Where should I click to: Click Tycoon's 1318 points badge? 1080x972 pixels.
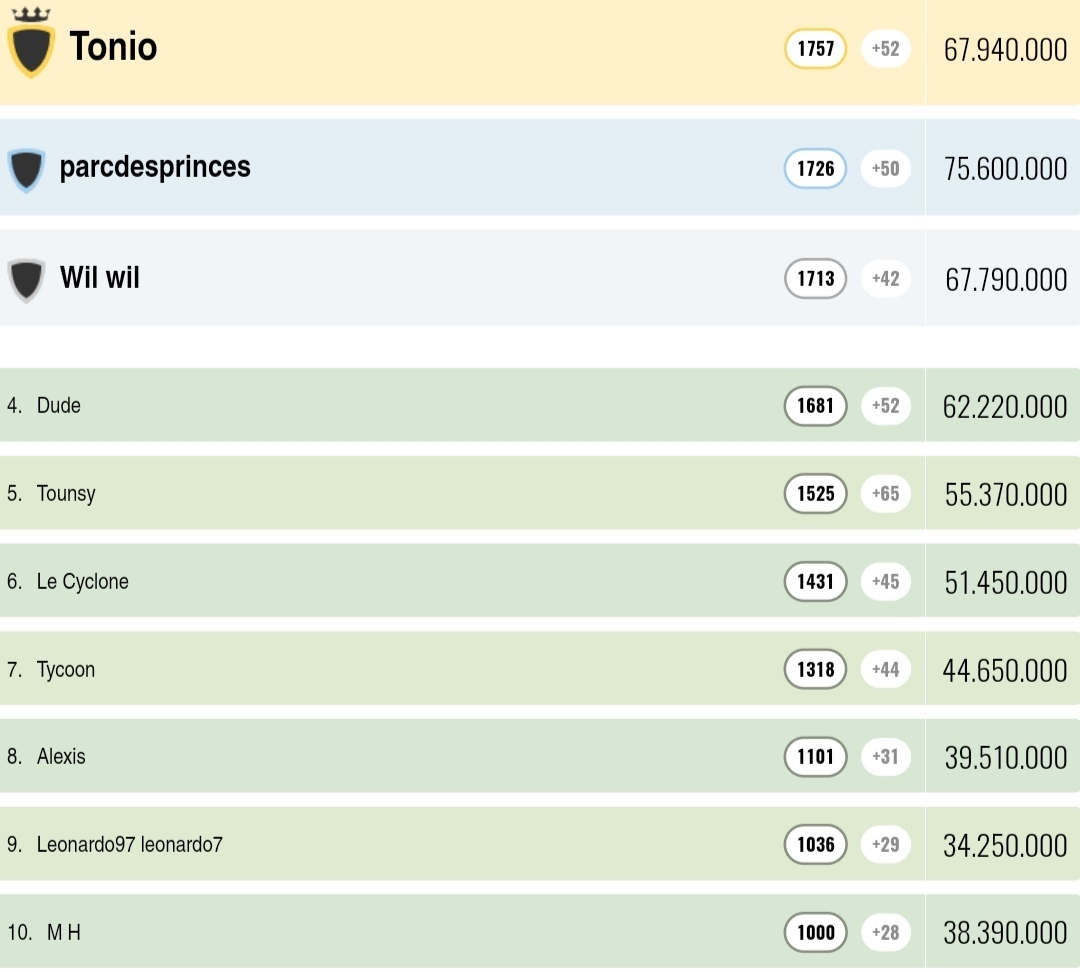coord(815,670)
